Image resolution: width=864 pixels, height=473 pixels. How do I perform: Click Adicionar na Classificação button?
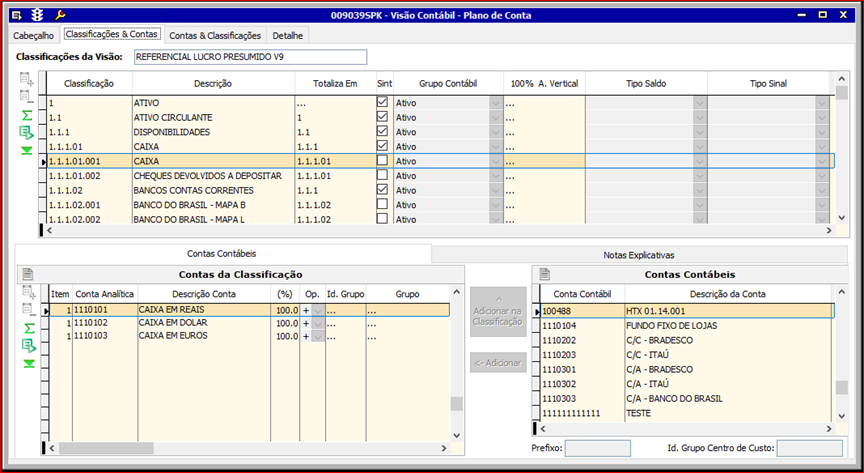coord(498,311)
